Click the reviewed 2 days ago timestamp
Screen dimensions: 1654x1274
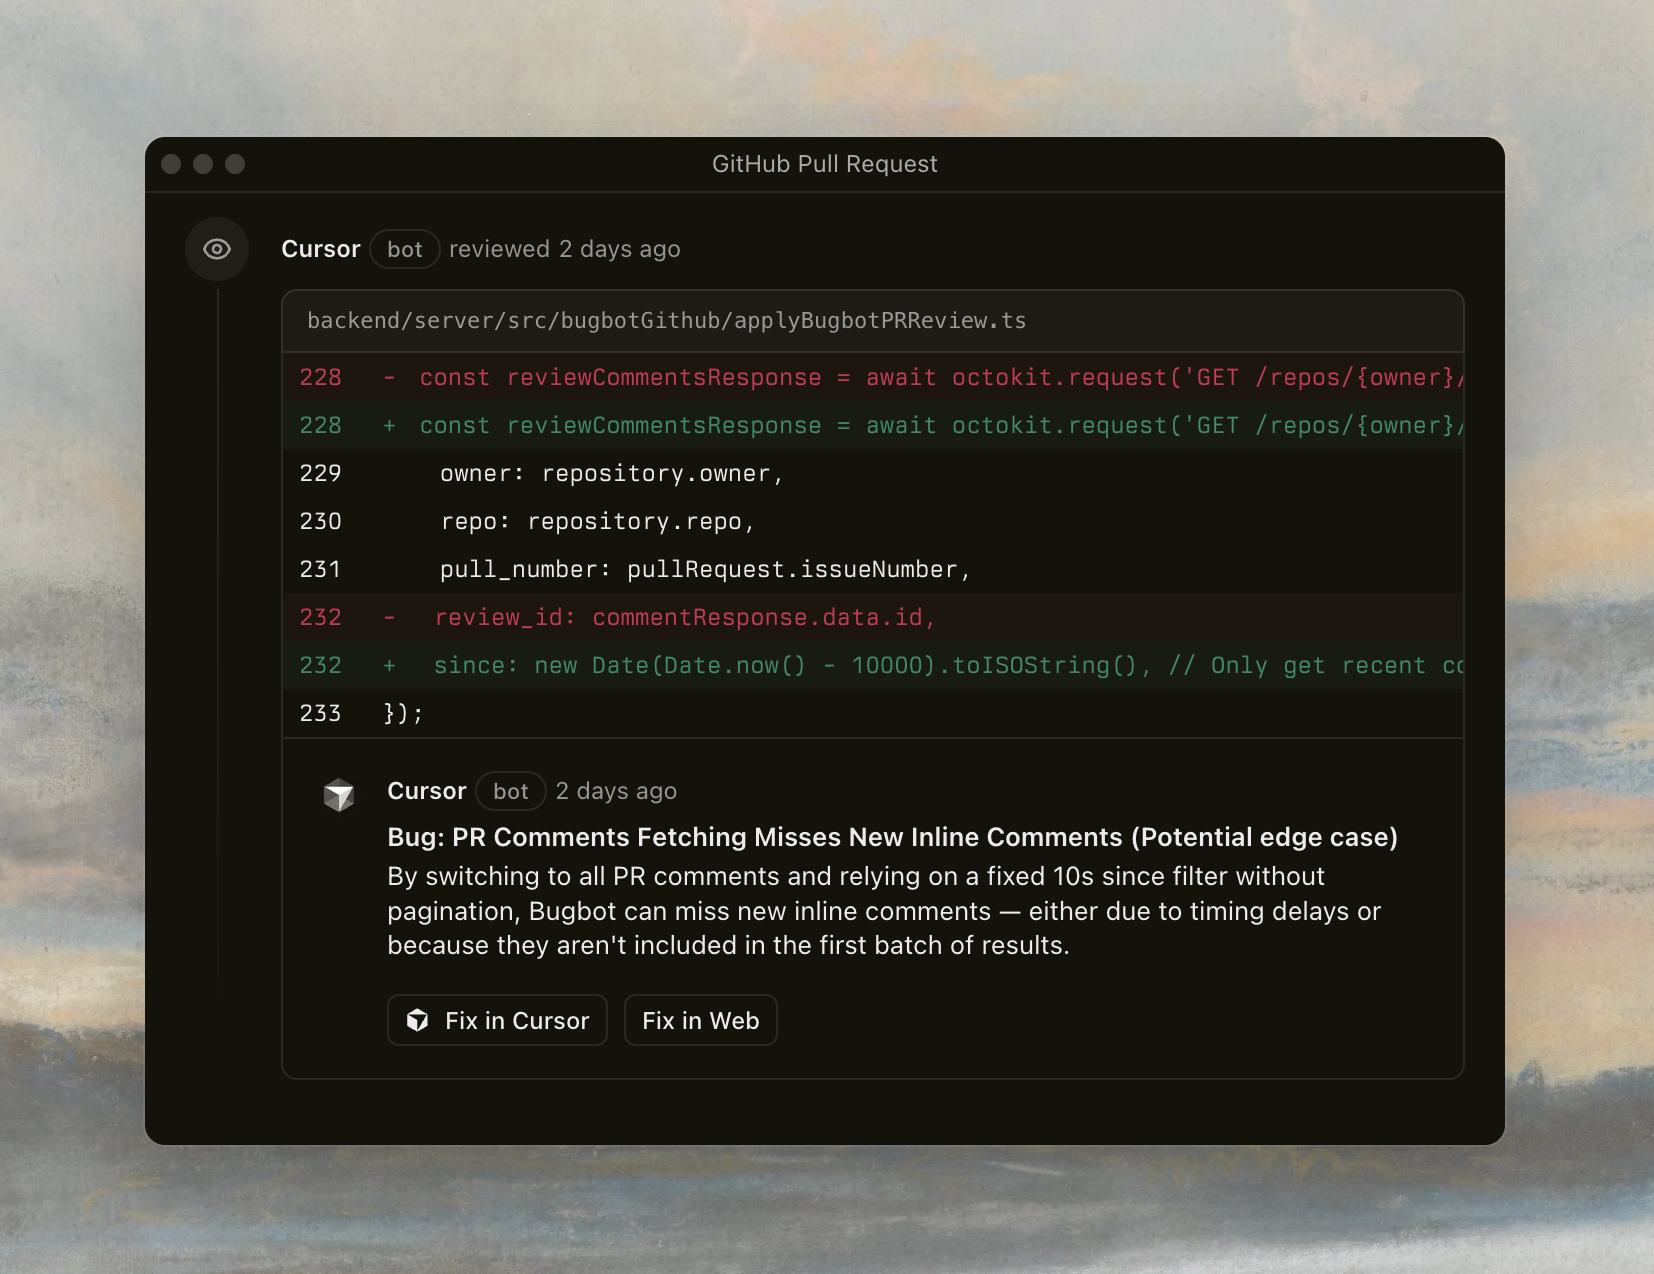coord(565,249)
